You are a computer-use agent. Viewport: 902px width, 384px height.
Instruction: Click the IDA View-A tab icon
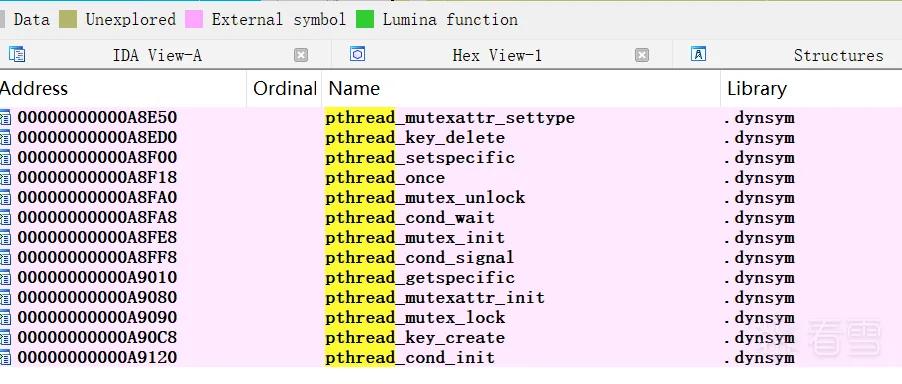tap(17, 55)
